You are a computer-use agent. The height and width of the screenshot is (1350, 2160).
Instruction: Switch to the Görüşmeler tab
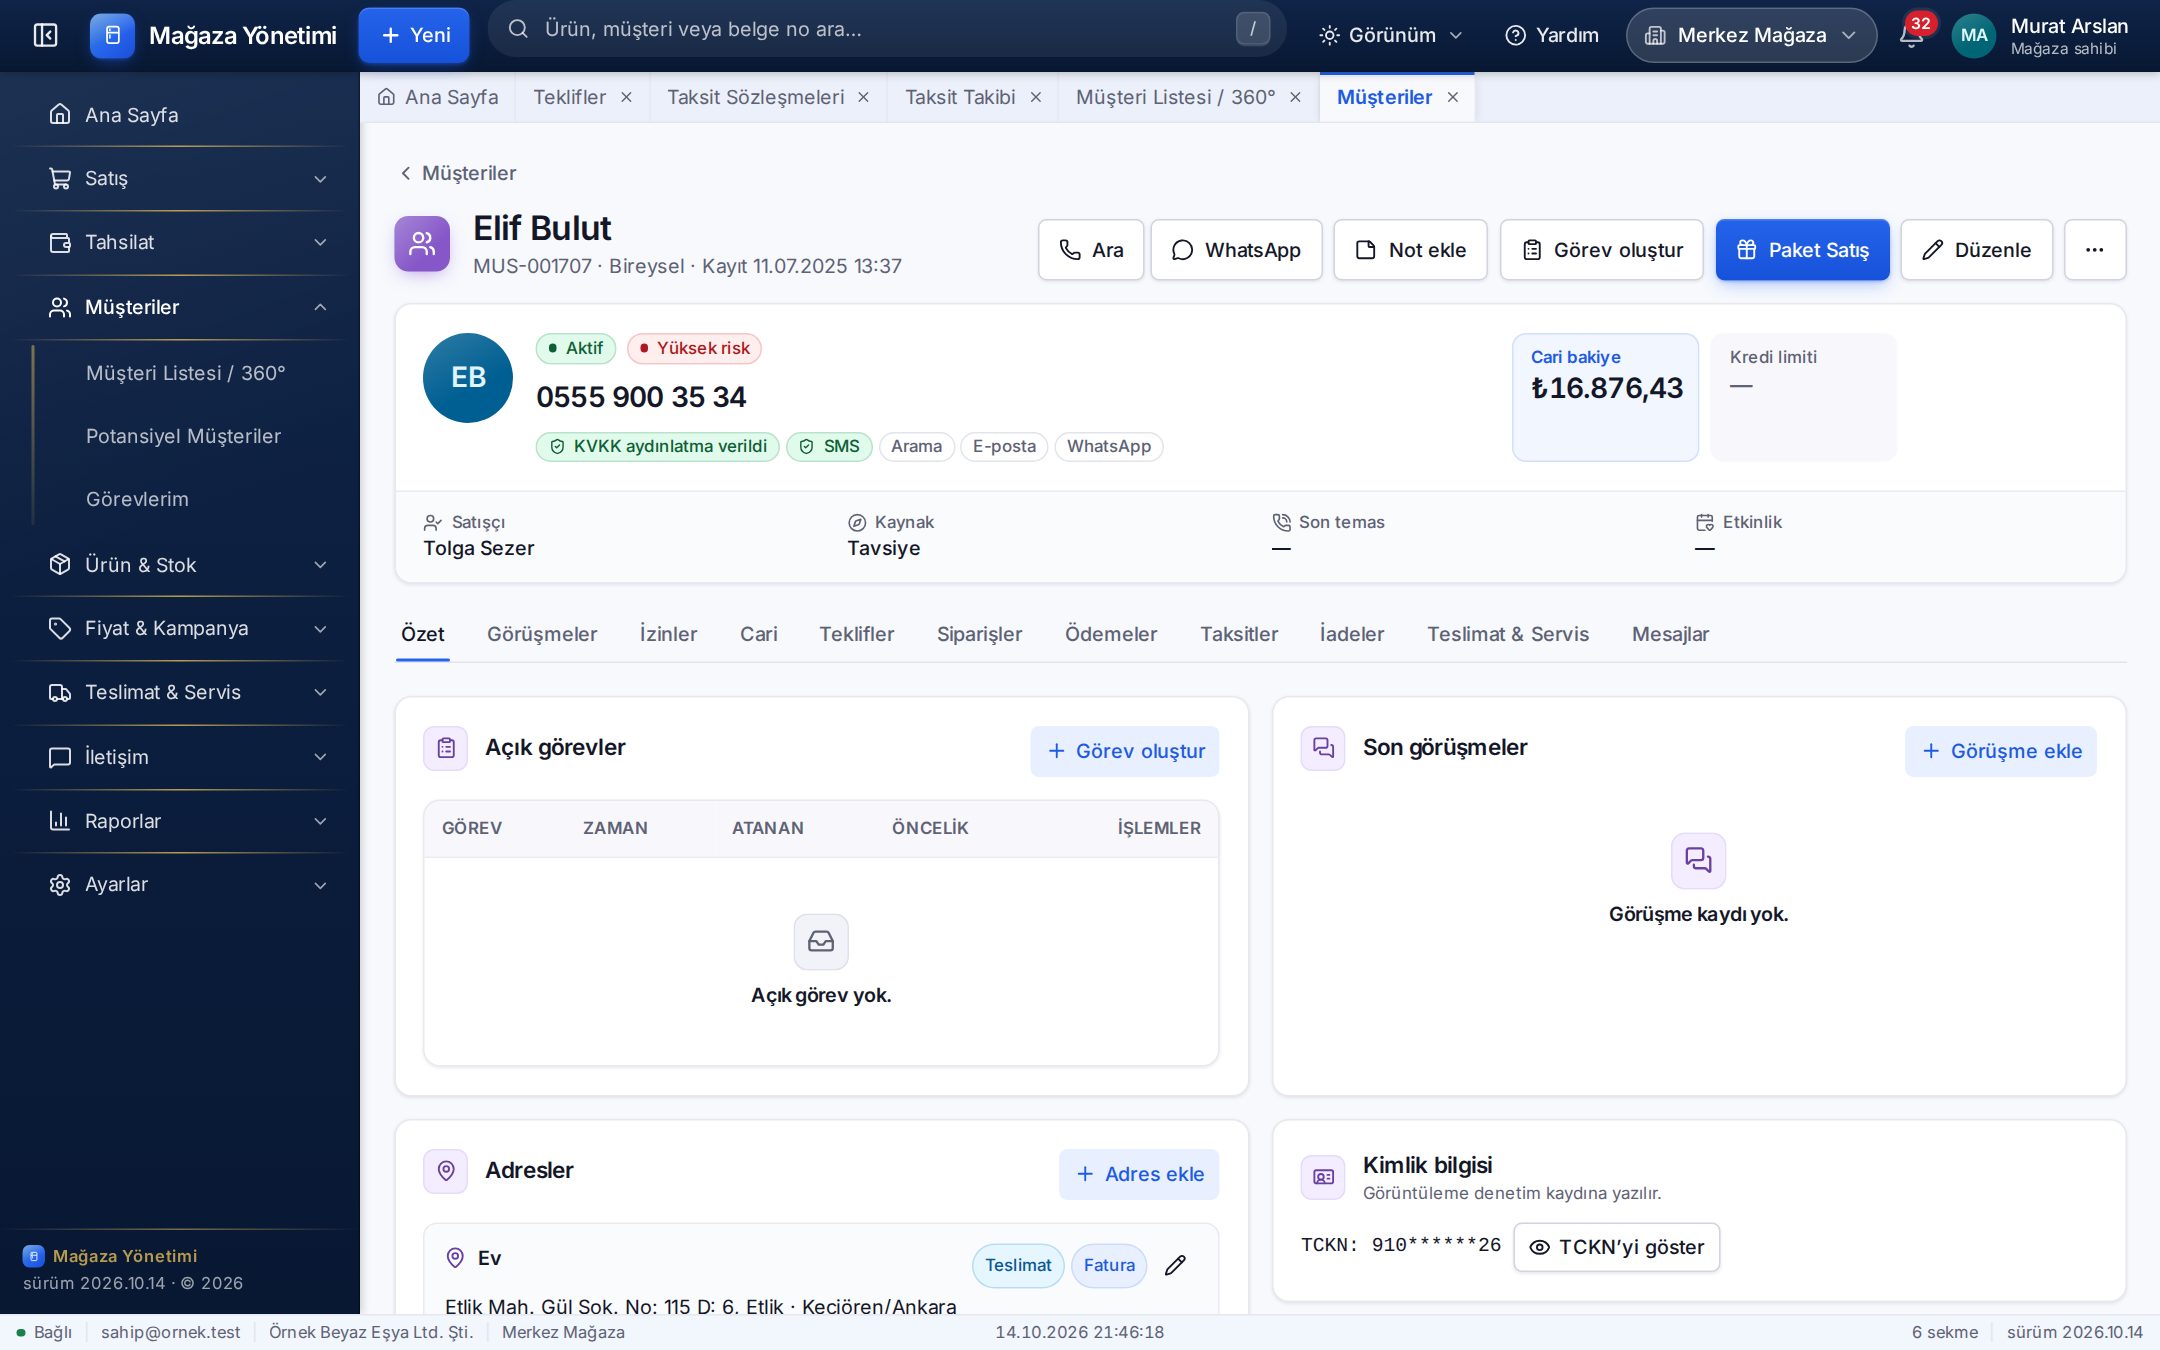click(x=542, y=634)
